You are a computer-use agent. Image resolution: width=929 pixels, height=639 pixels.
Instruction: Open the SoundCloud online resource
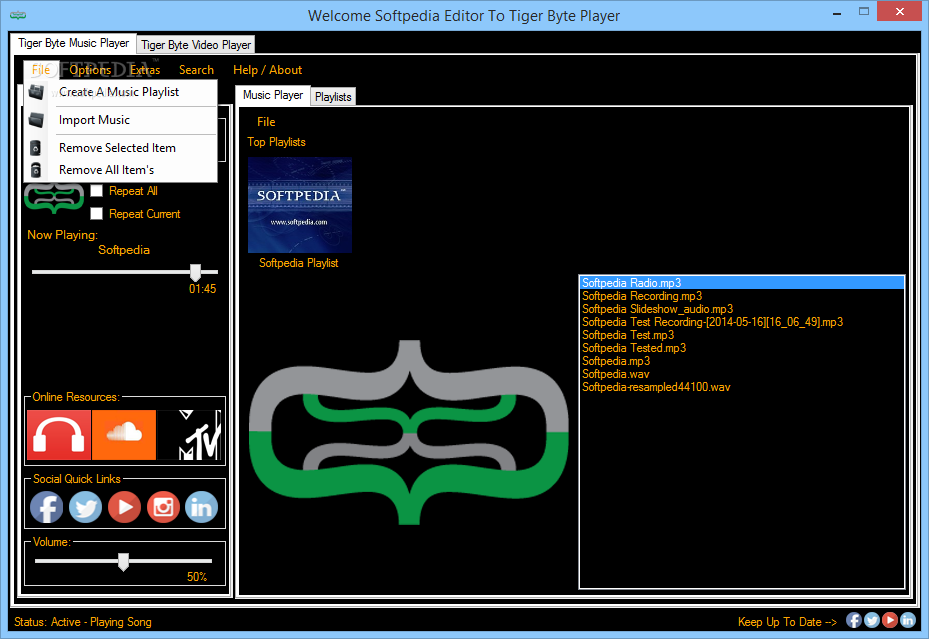(124, 435)
